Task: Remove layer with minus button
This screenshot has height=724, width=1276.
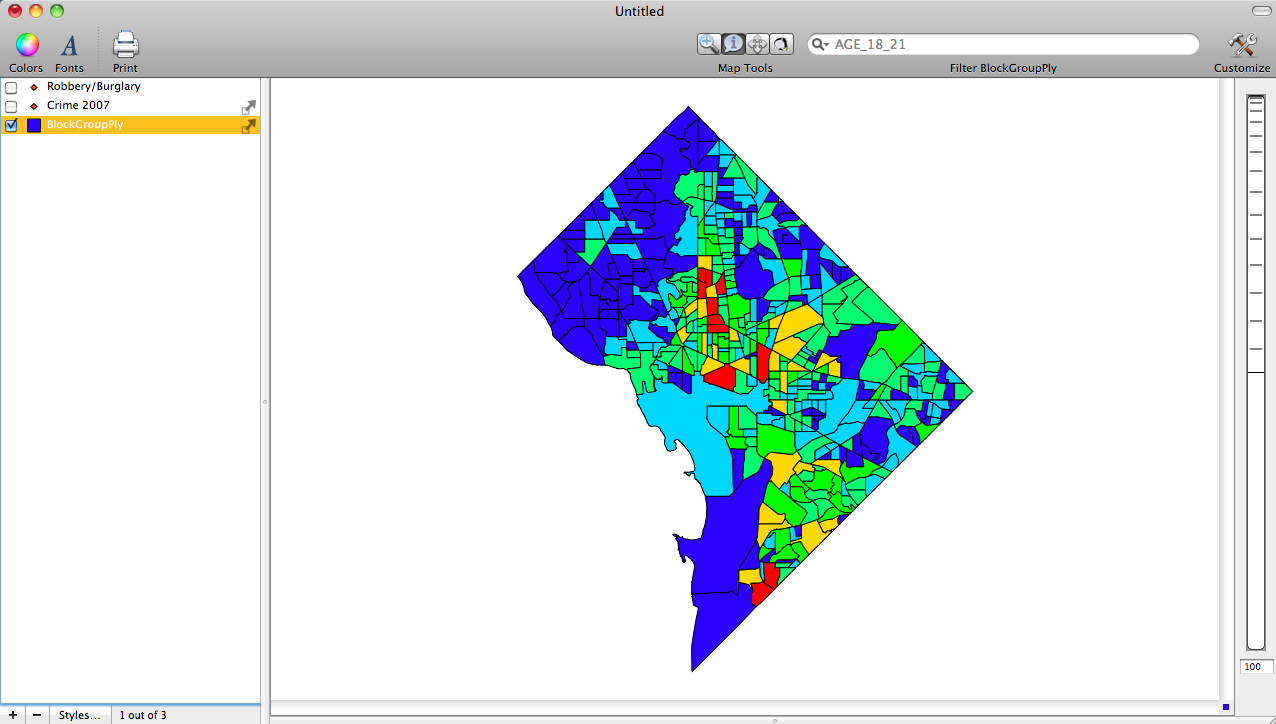Action: [37, 715]
